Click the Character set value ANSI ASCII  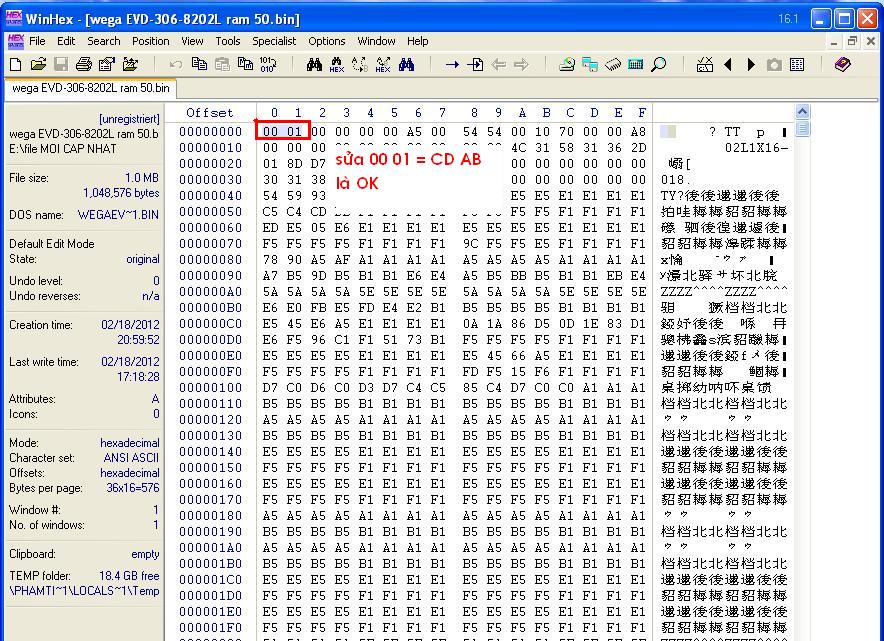coord(131,458)
